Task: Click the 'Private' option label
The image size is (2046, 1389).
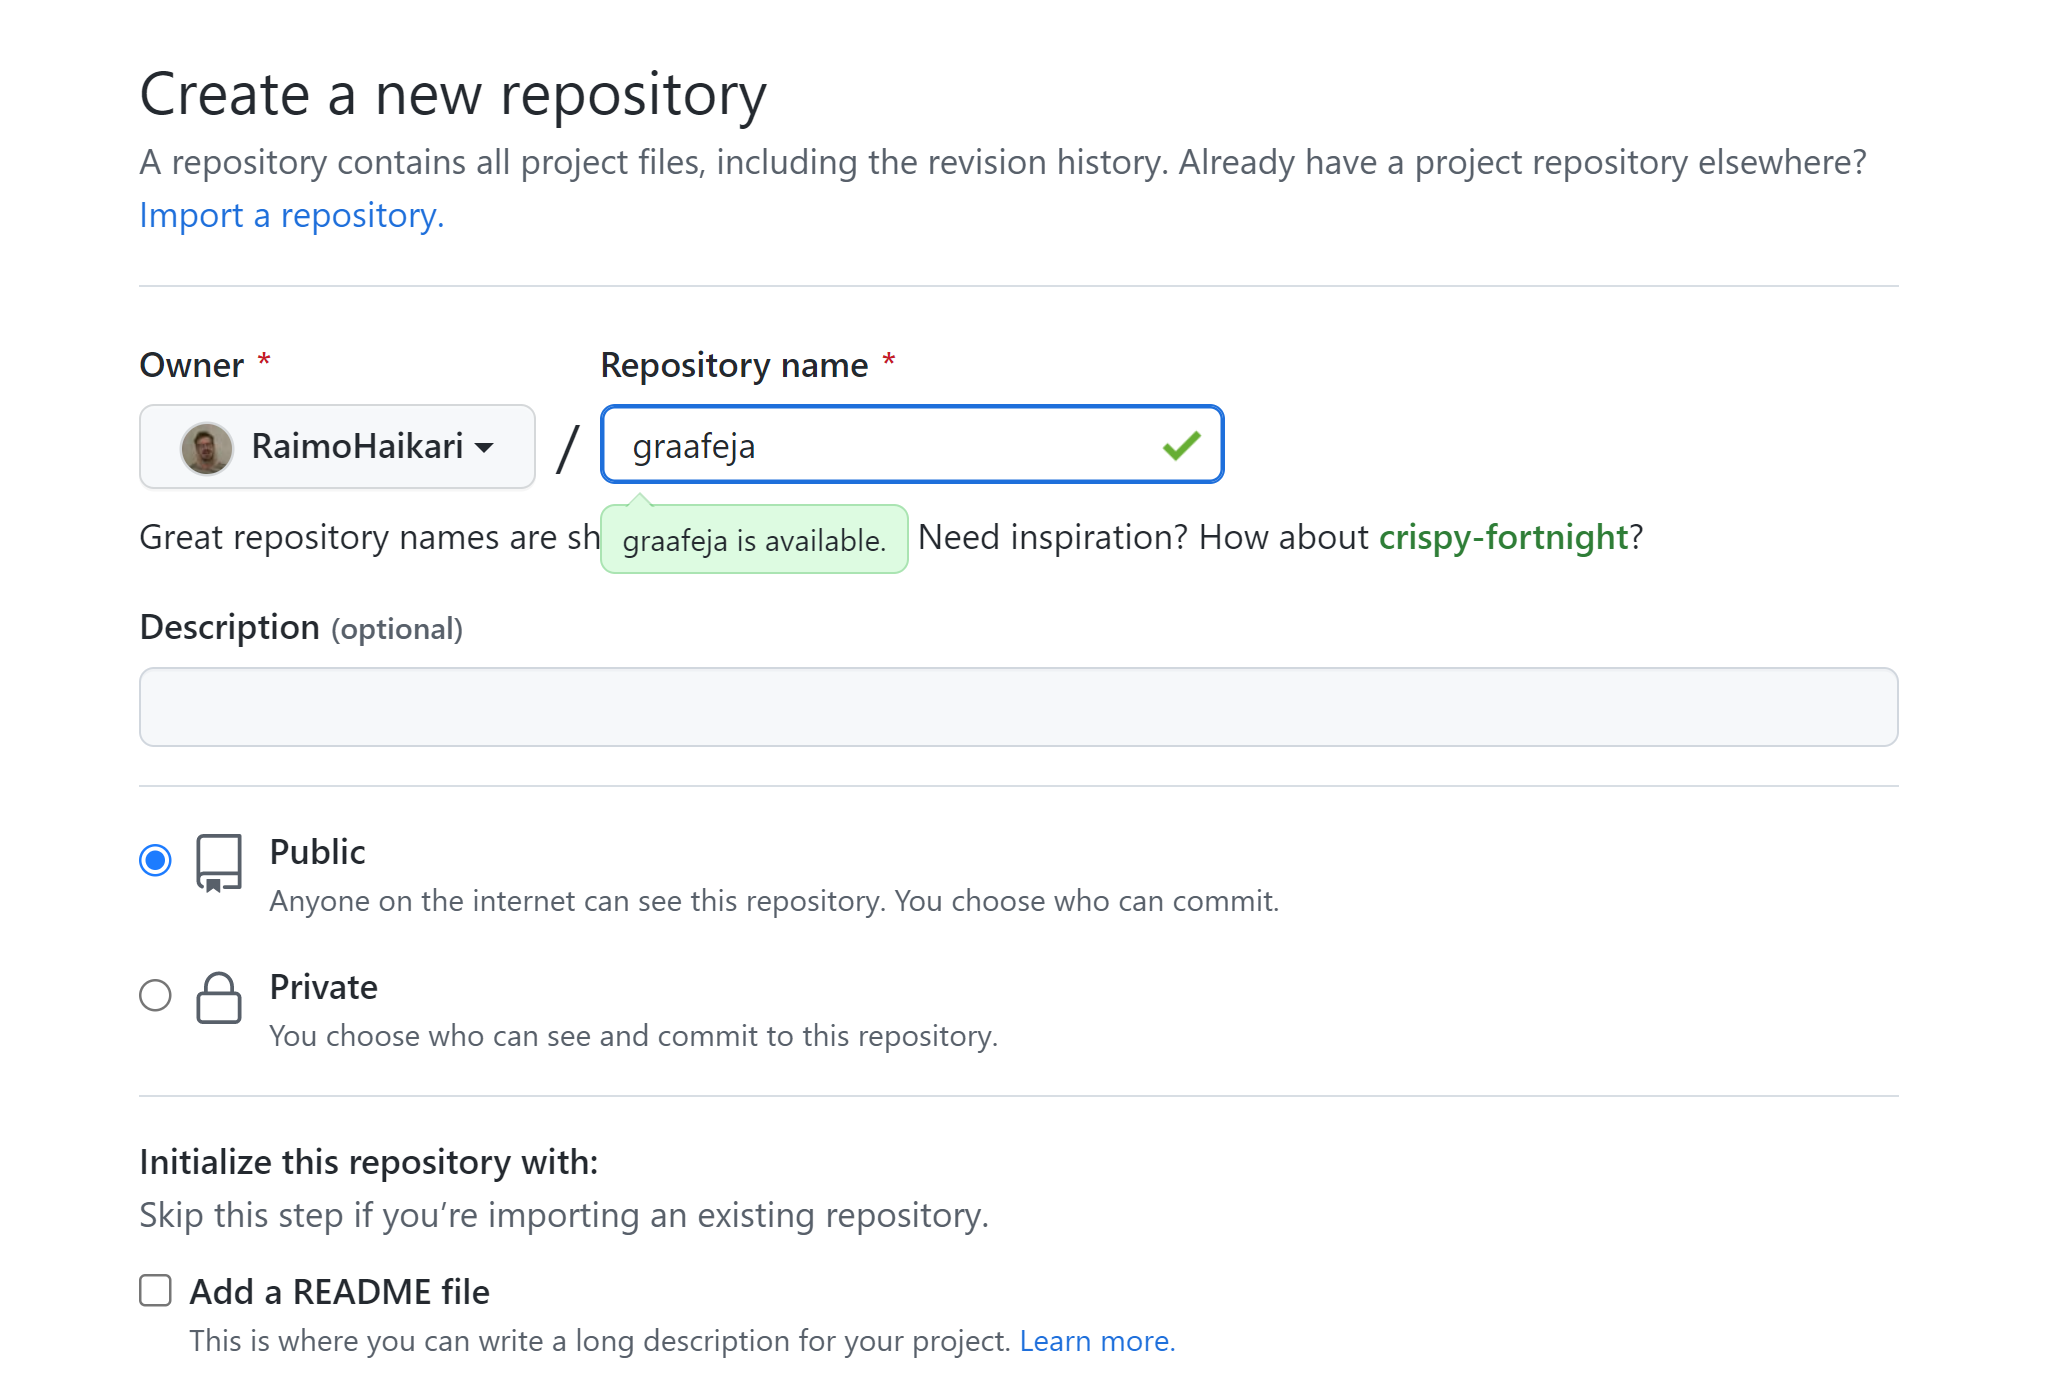Action: click(x=324, y=987)
